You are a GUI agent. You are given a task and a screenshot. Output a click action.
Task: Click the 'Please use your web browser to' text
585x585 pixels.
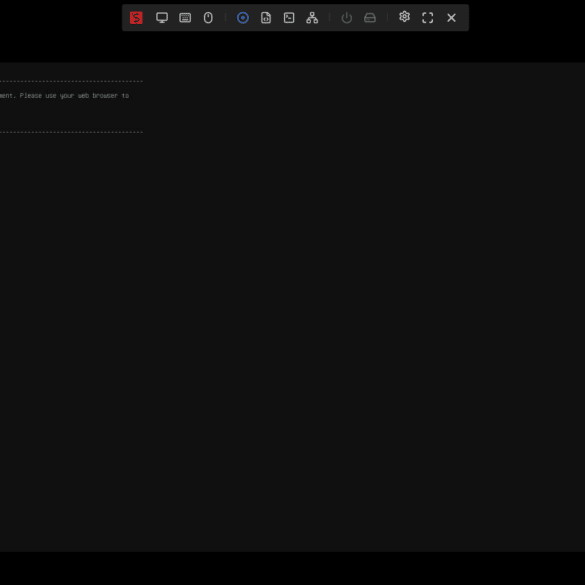point(74,96)
